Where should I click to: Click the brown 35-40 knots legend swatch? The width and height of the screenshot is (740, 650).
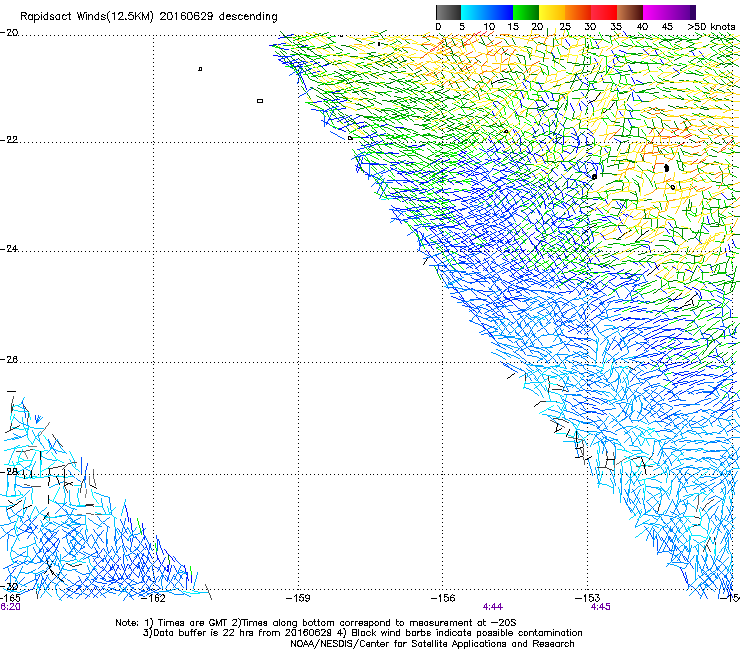coord(630,12)
